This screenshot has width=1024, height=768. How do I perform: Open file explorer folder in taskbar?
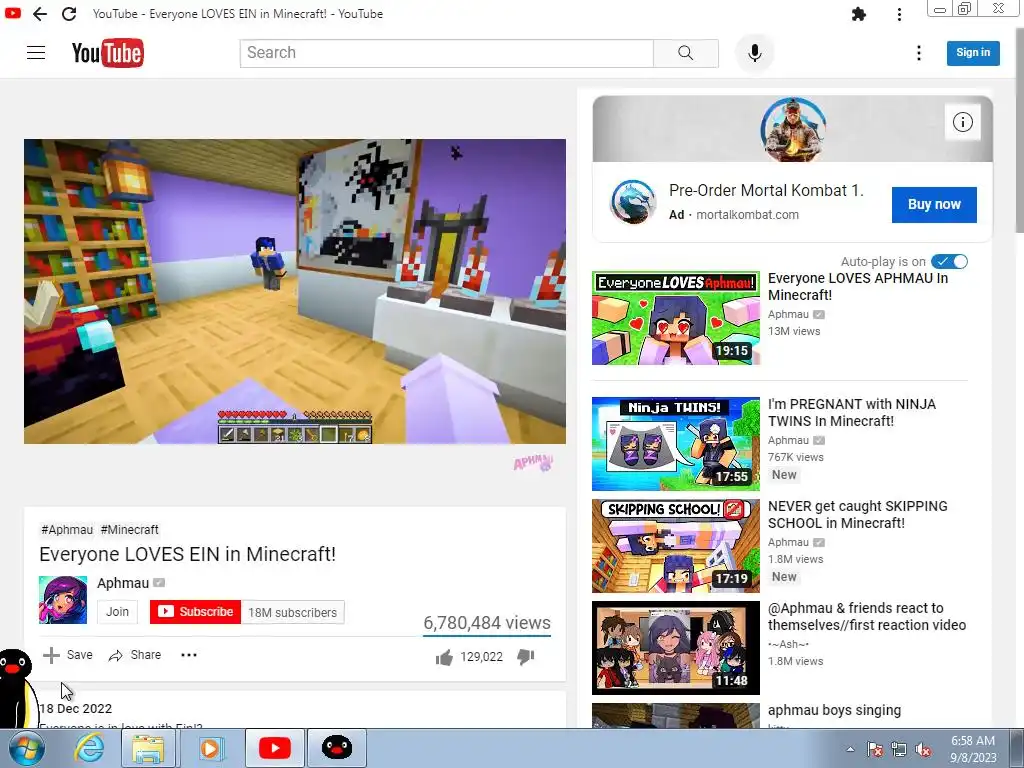[148, 748]
